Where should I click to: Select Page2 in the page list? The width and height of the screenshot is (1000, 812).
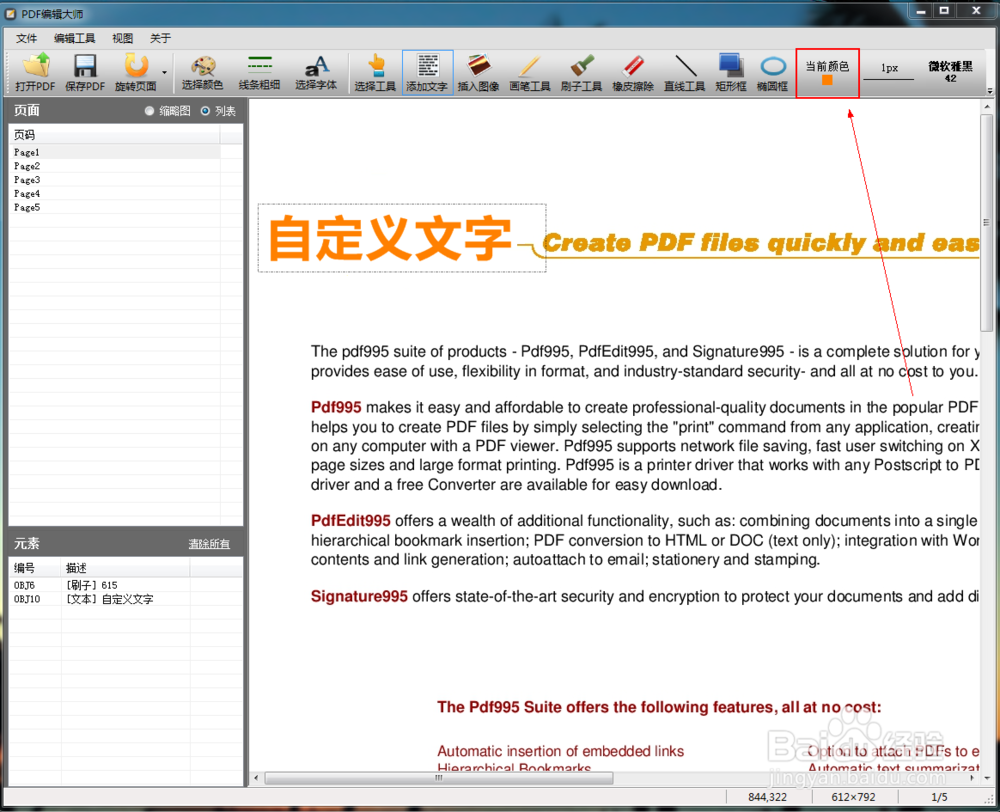(x=115, y=166)
